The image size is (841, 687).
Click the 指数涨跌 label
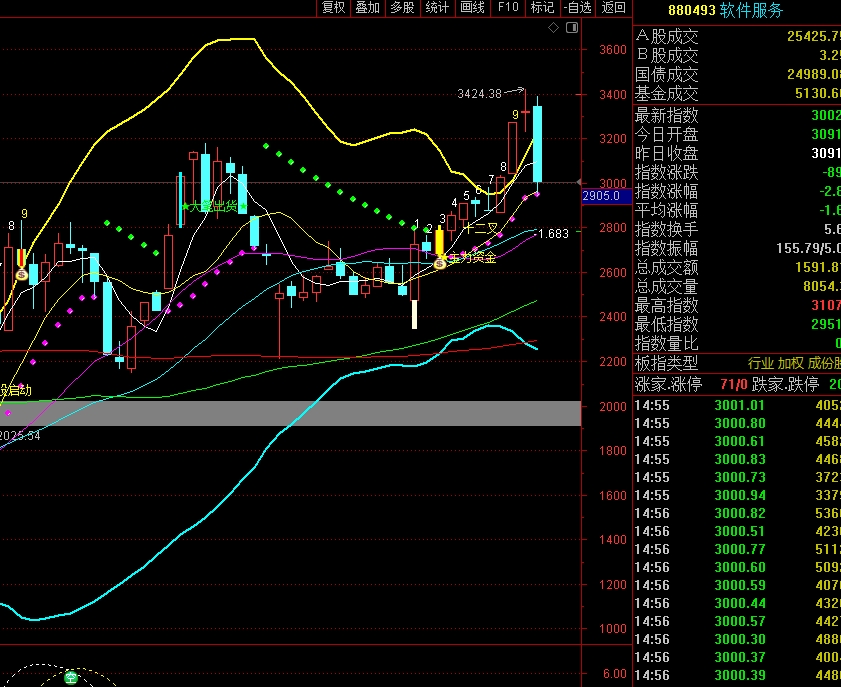click(x=667, y=172)
